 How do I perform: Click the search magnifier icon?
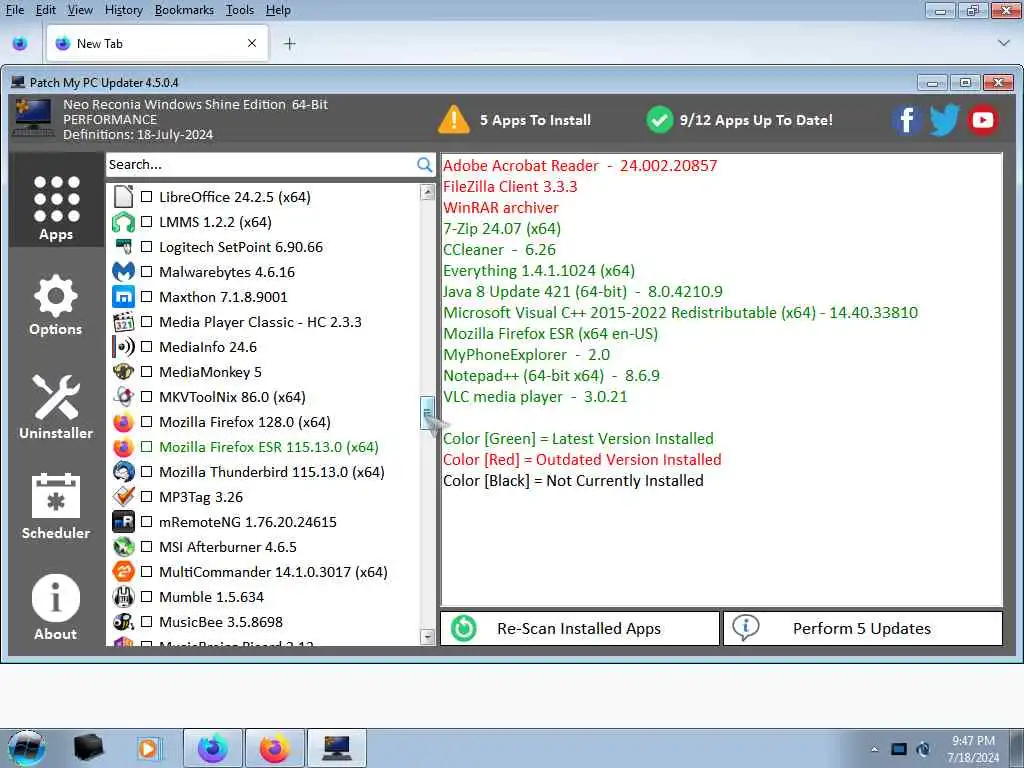coord(424,165)
